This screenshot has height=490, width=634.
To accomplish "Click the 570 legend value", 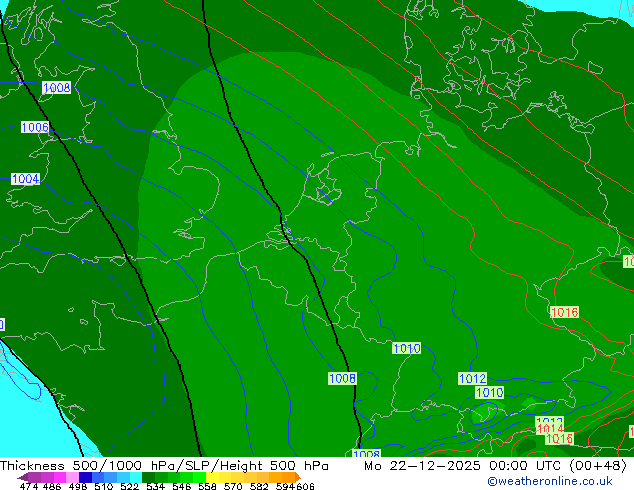I will tap(233, 486).
